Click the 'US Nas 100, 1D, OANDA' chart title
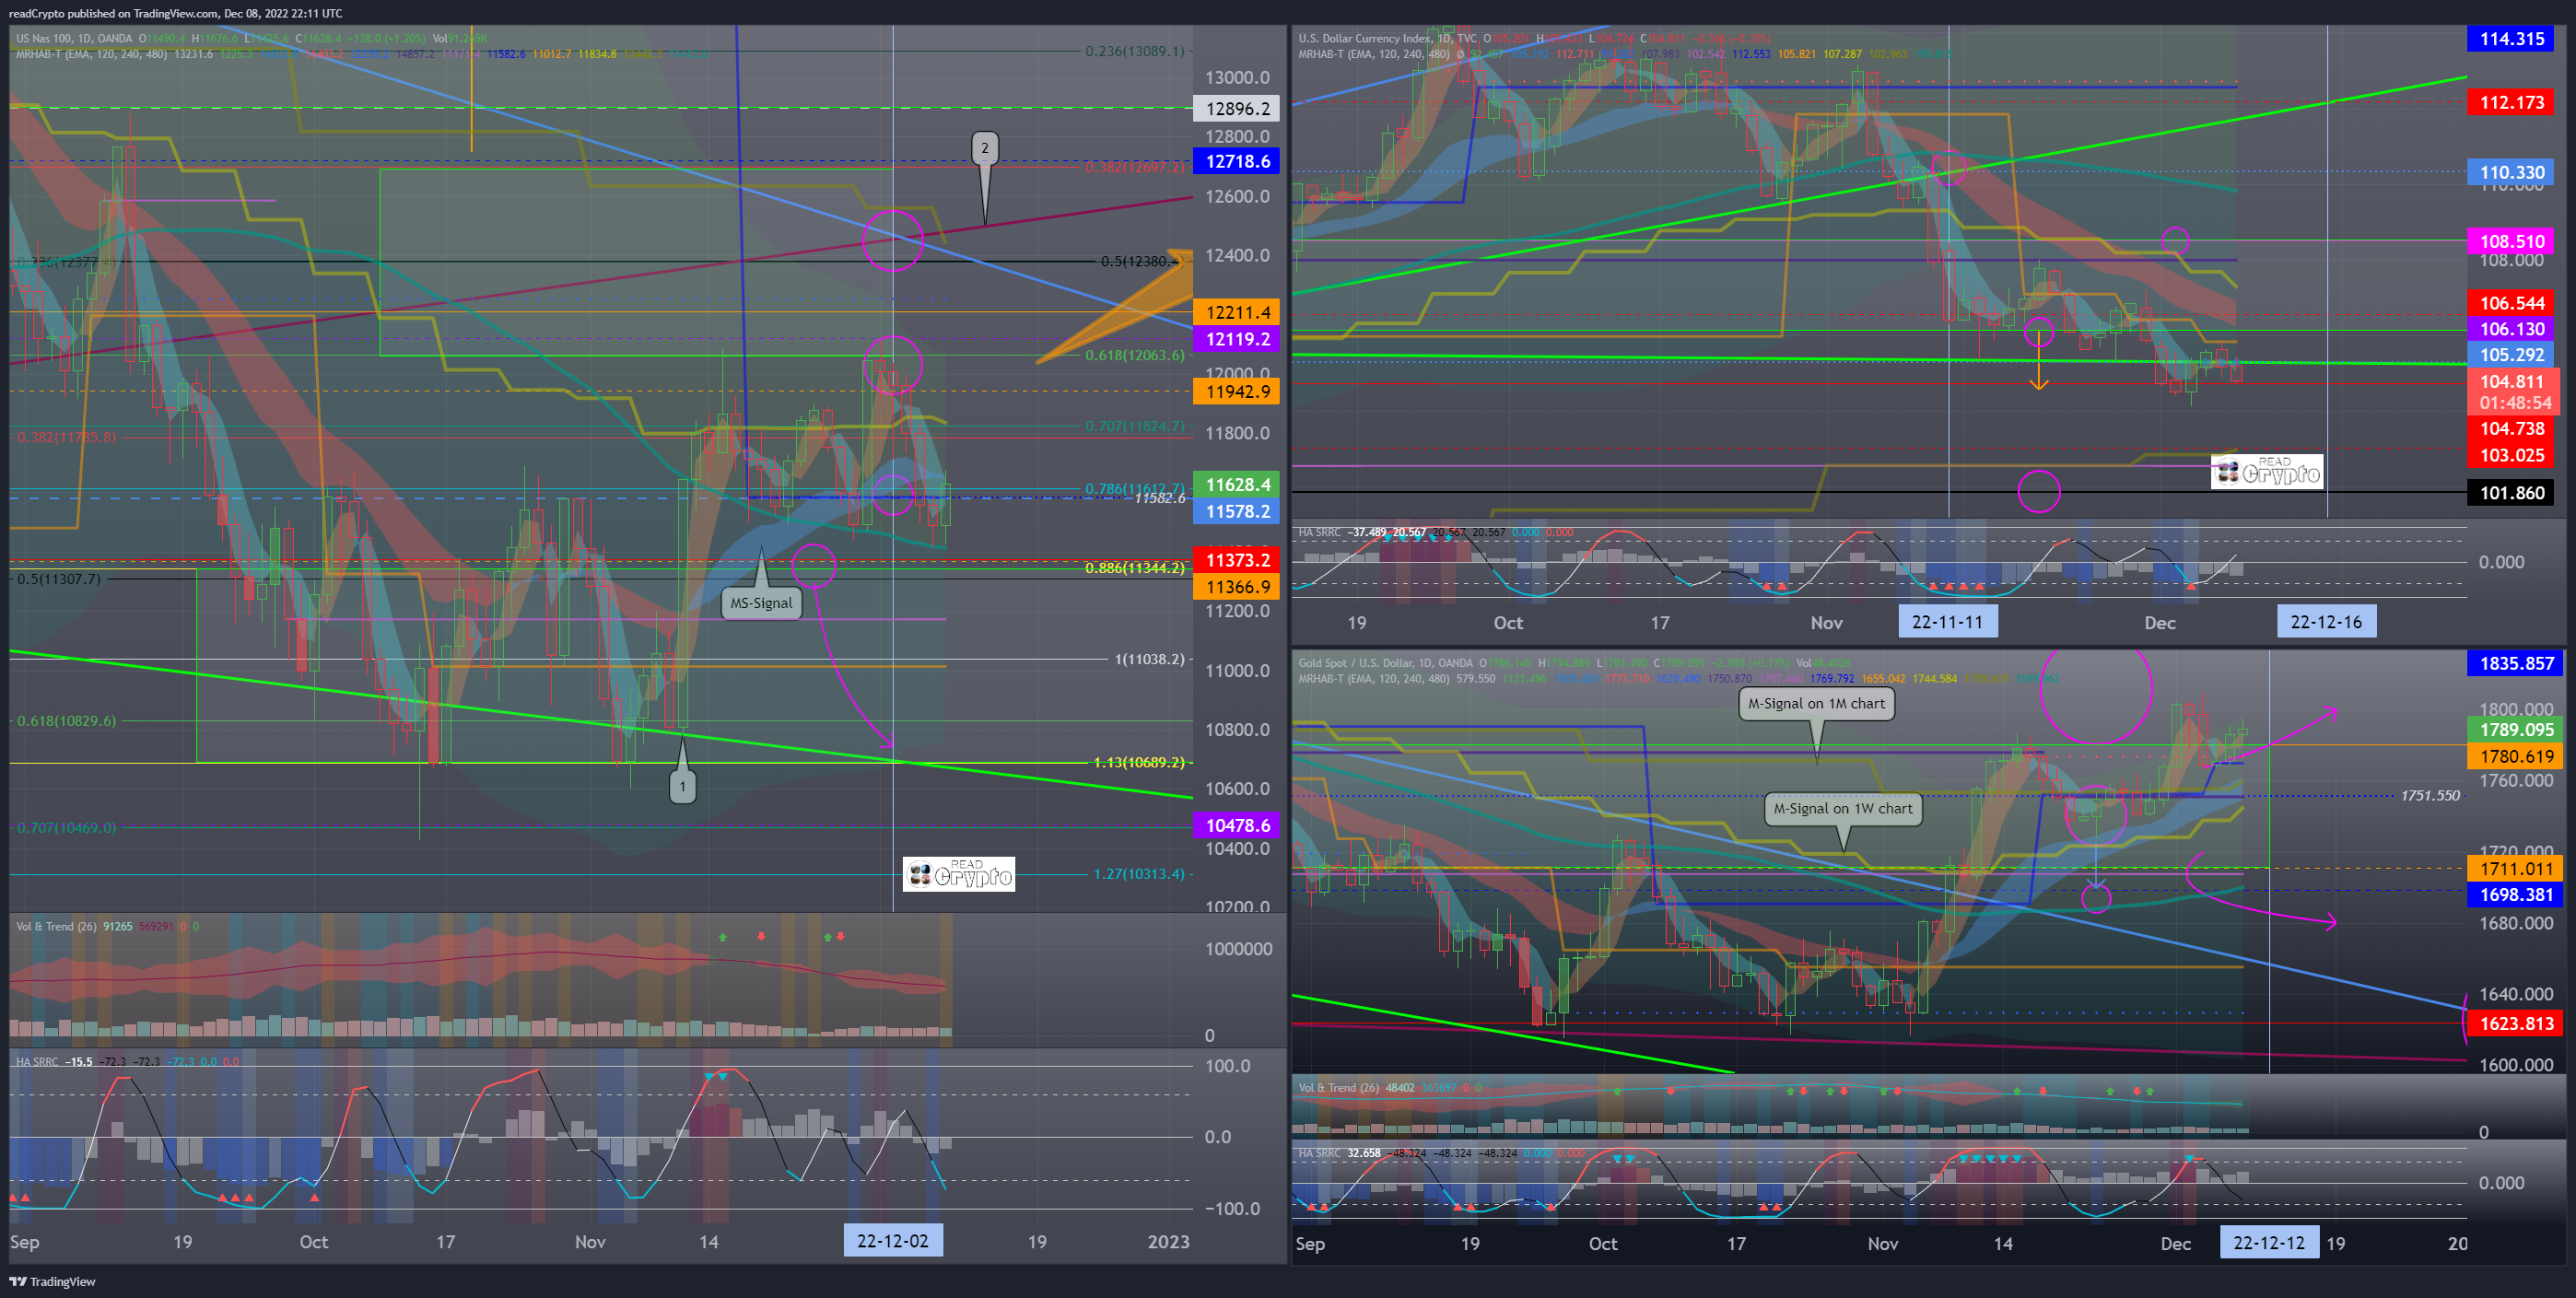The width and height of the screenshot is (2576, 1298). pyautogui.click(x=74, y=39)
